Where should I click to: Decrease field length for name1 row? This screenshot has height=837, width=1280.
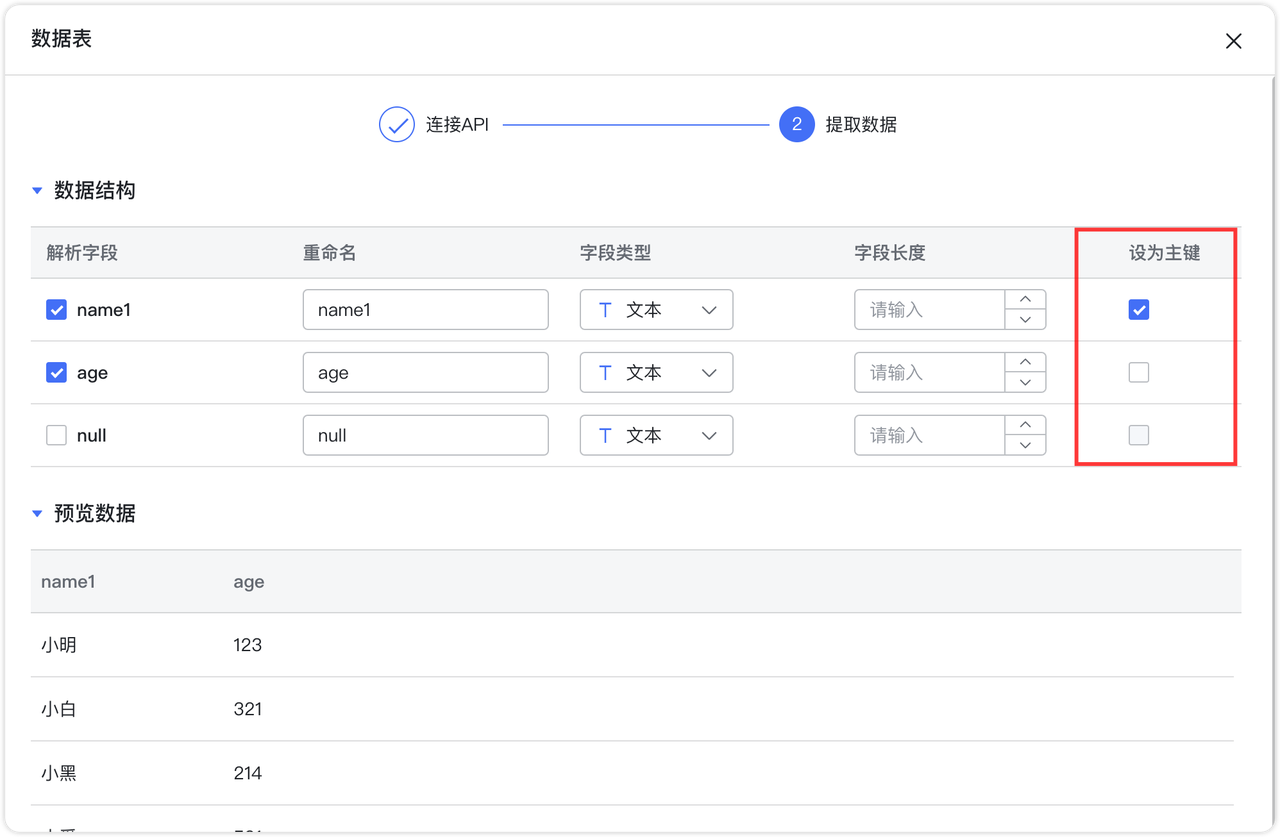pos(1025,320)
